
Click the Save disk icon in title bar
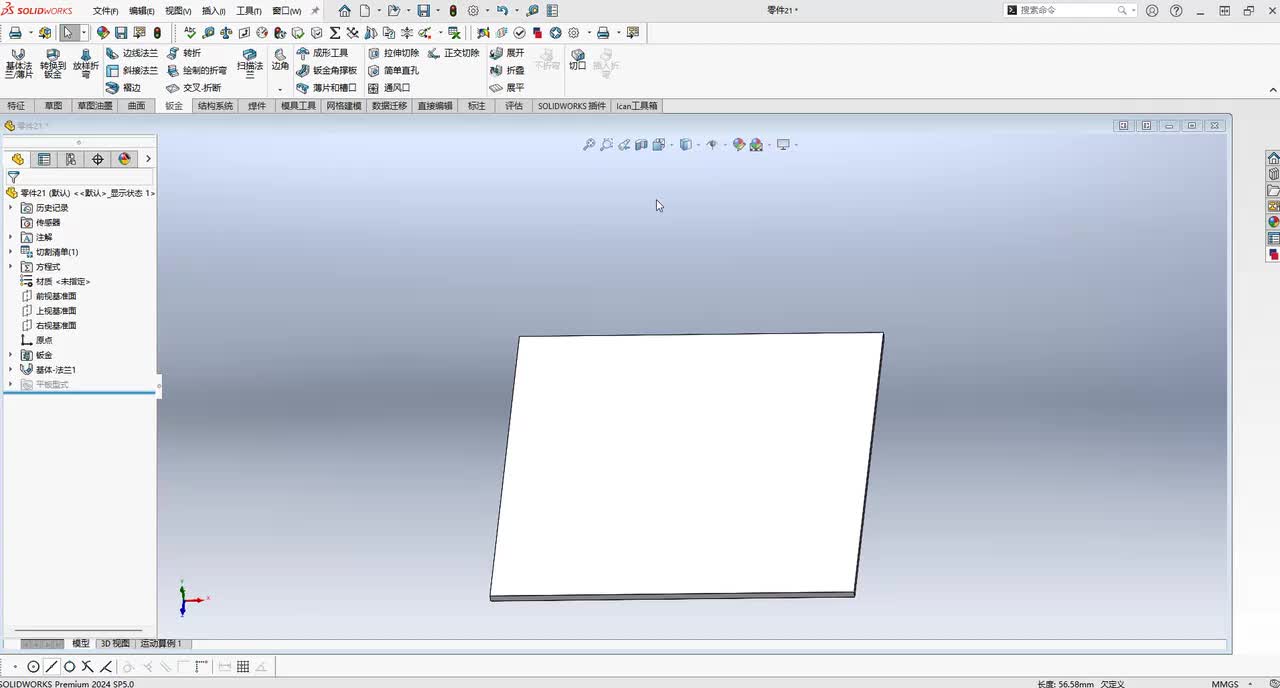pyautogui.click(x=424, y=11)
